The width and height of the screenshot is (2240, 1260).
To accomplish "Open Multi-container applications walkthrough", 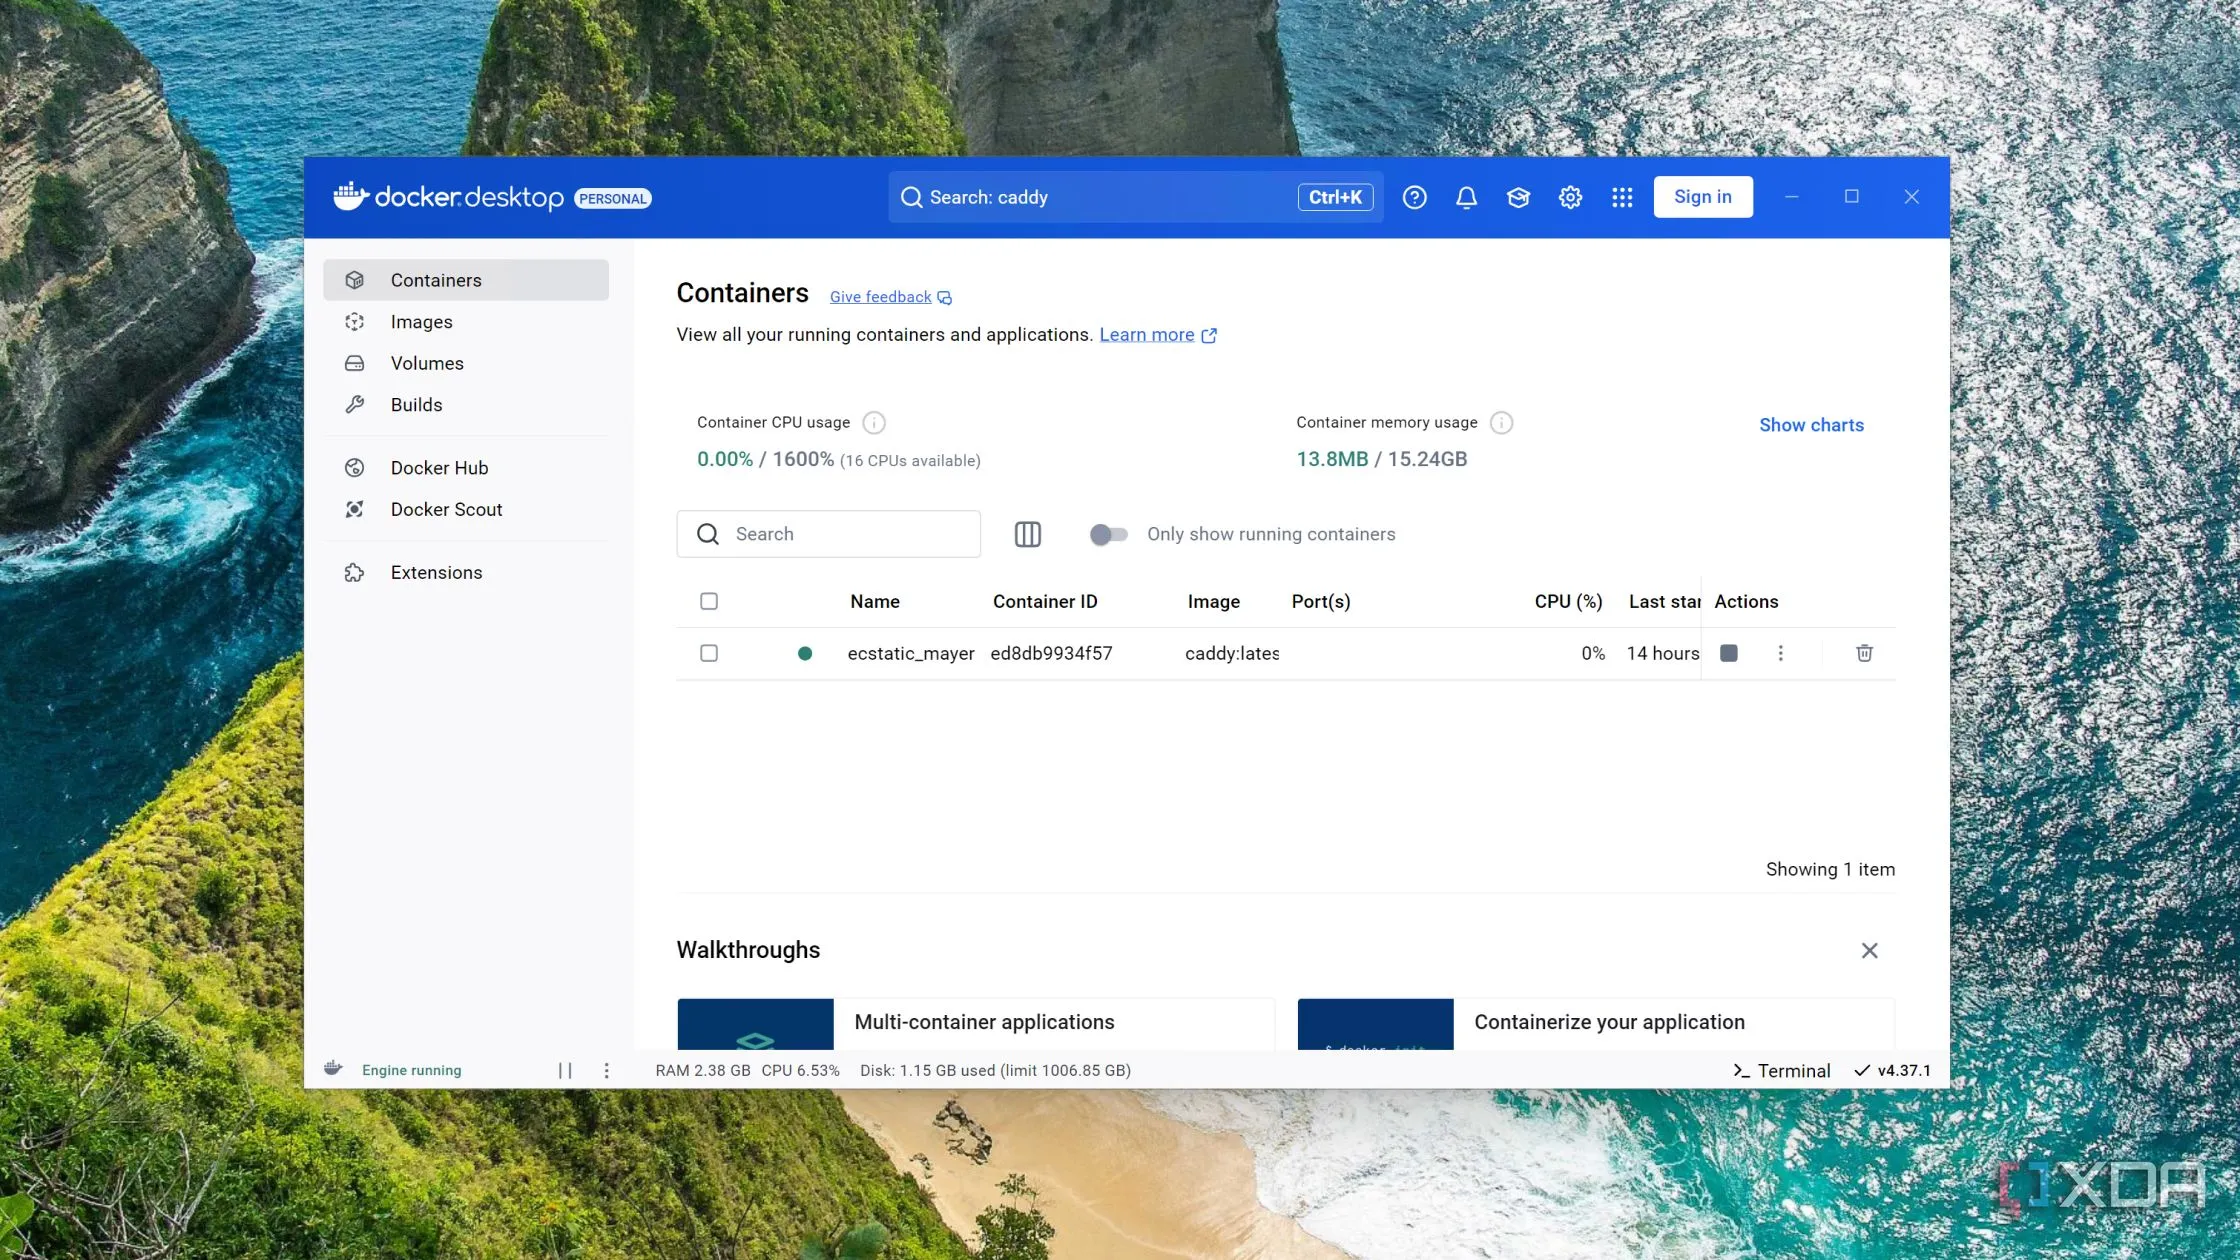I will (975, 1023).
